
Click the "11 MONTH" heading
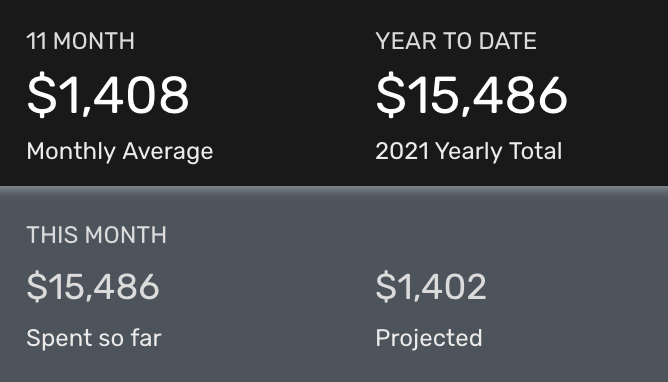[81, 41]
